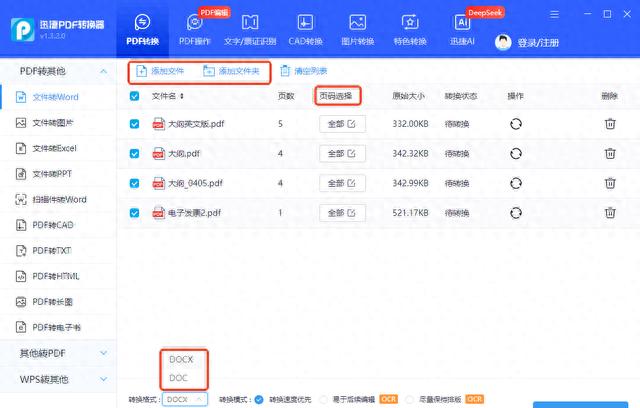
Task: Choose DOCX from format dropdown list
Action: coord(181,359)
